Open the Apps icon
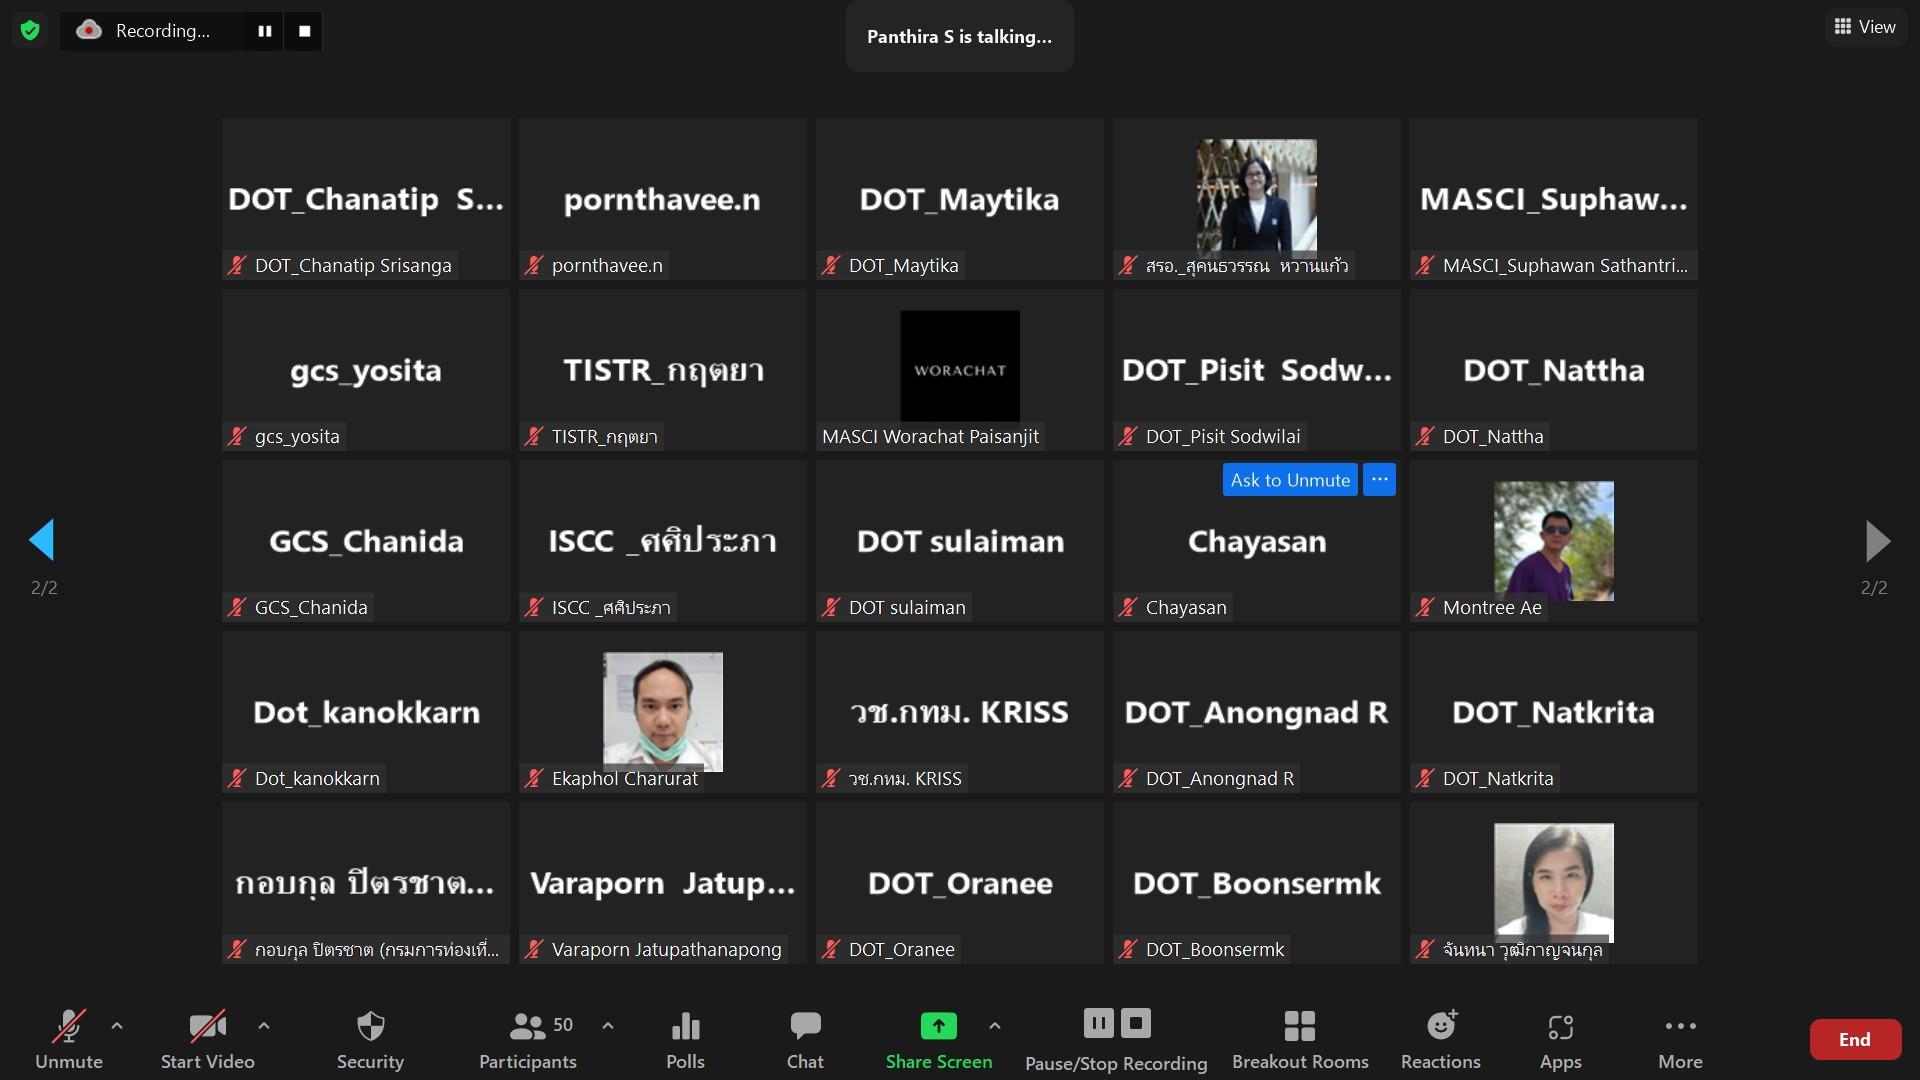 [1560, 1040]
